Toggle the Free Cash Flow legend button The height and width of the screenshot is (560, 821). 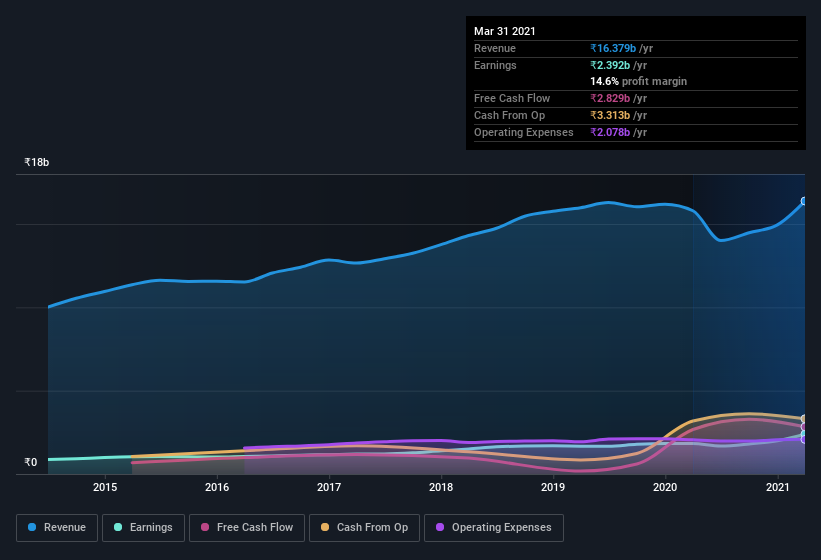[247, 528]
